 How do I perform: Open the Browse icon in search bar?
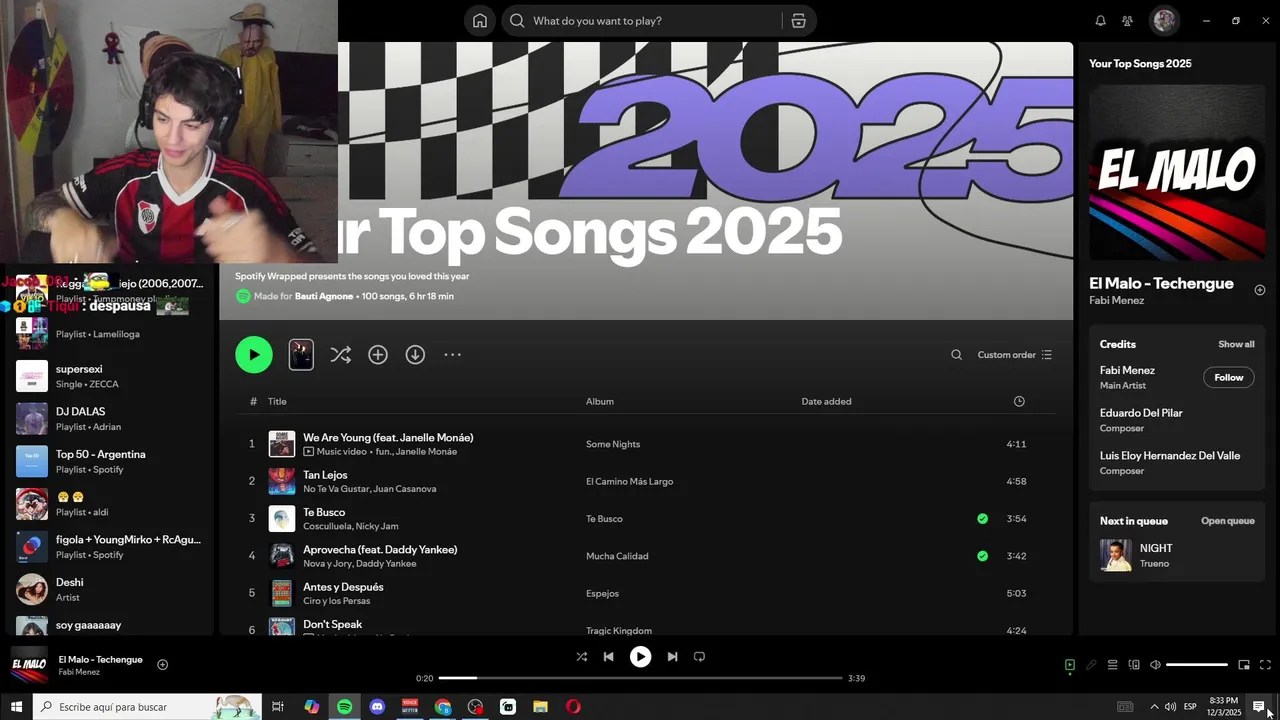tap(798, 21)
